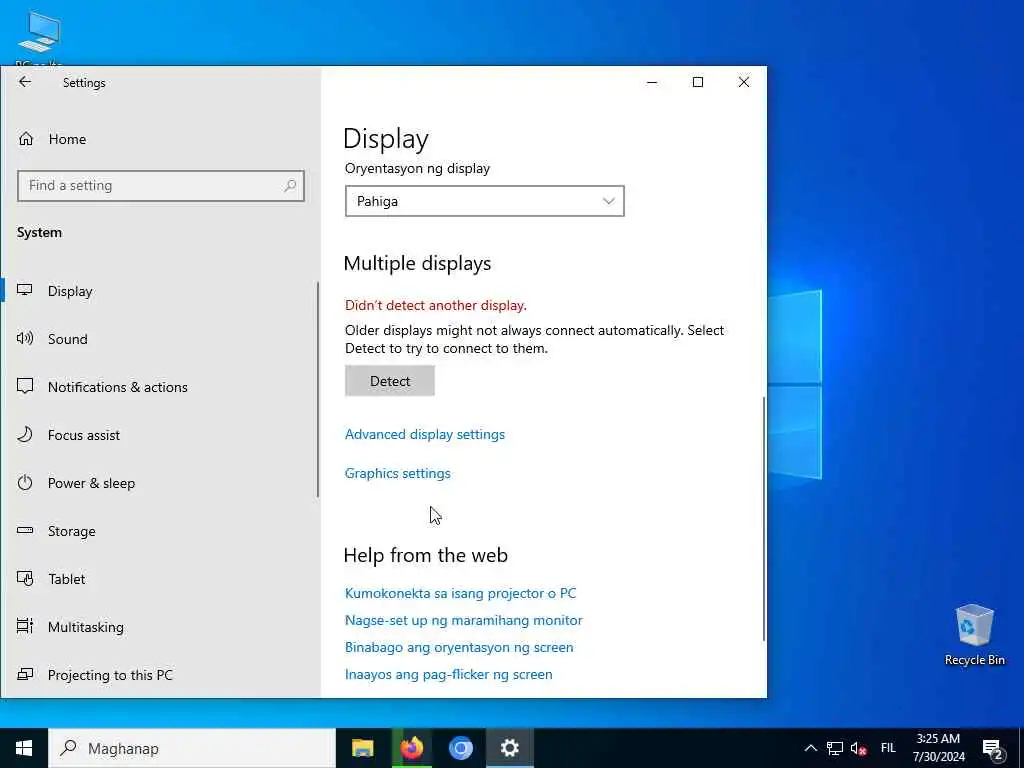1024x768 pixels.
Task: Click the Power & sleep power icon
Action: pos(25,483)
